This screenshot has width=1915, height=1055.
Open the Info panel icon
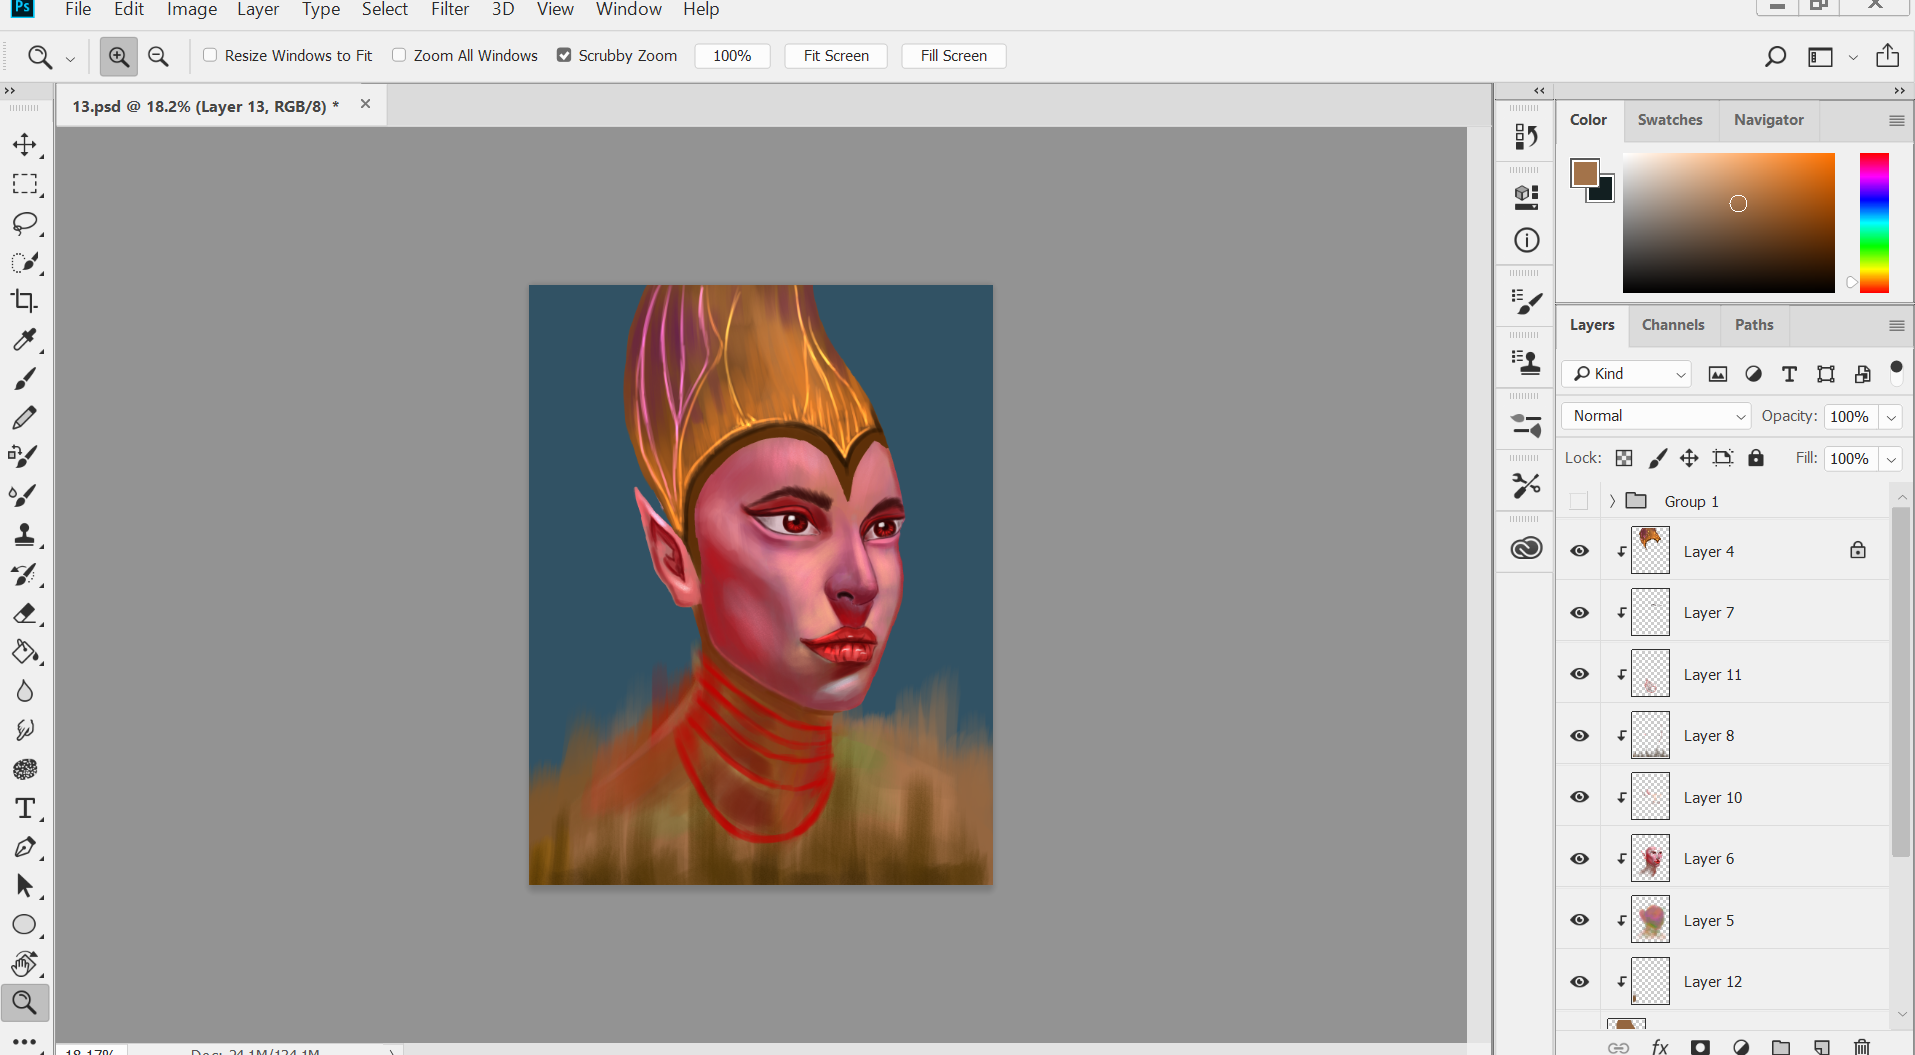click(1526, 240)
